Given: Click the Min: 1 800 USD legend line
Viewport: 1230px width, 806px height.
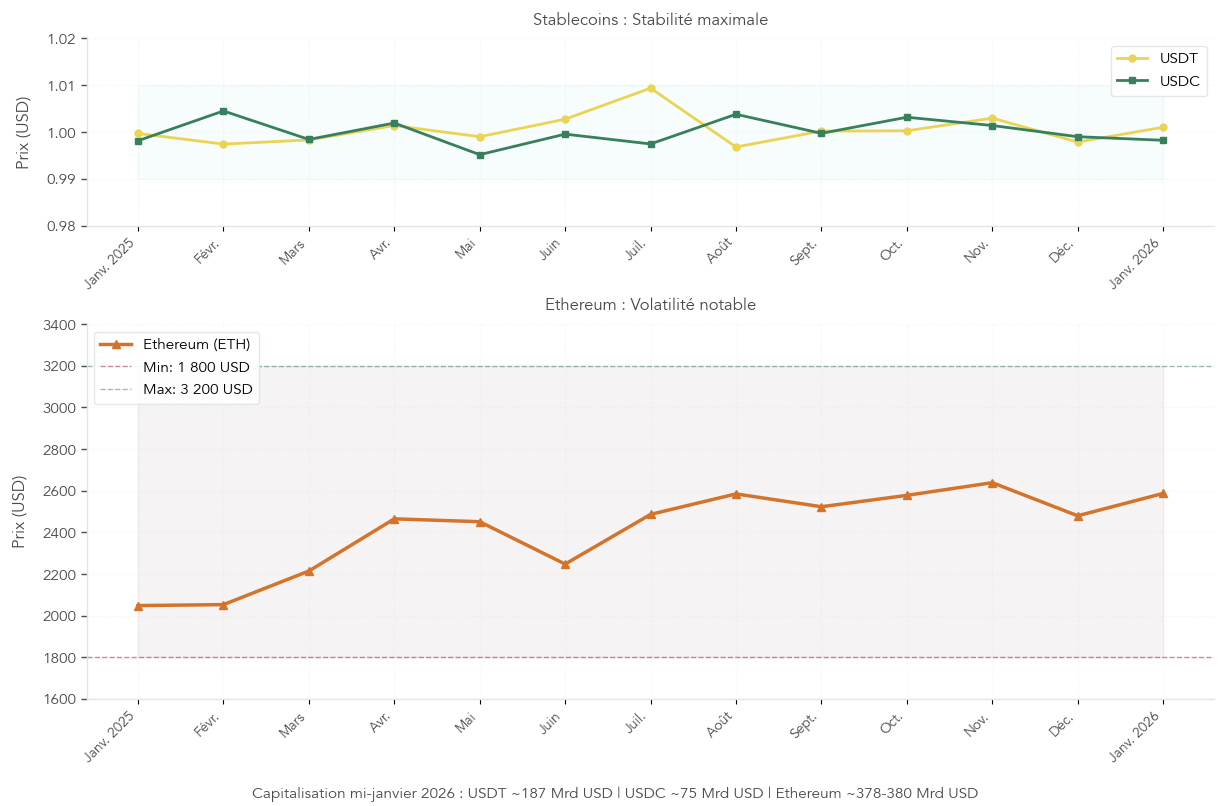Looking at the screenshot, I should point(115,367).
